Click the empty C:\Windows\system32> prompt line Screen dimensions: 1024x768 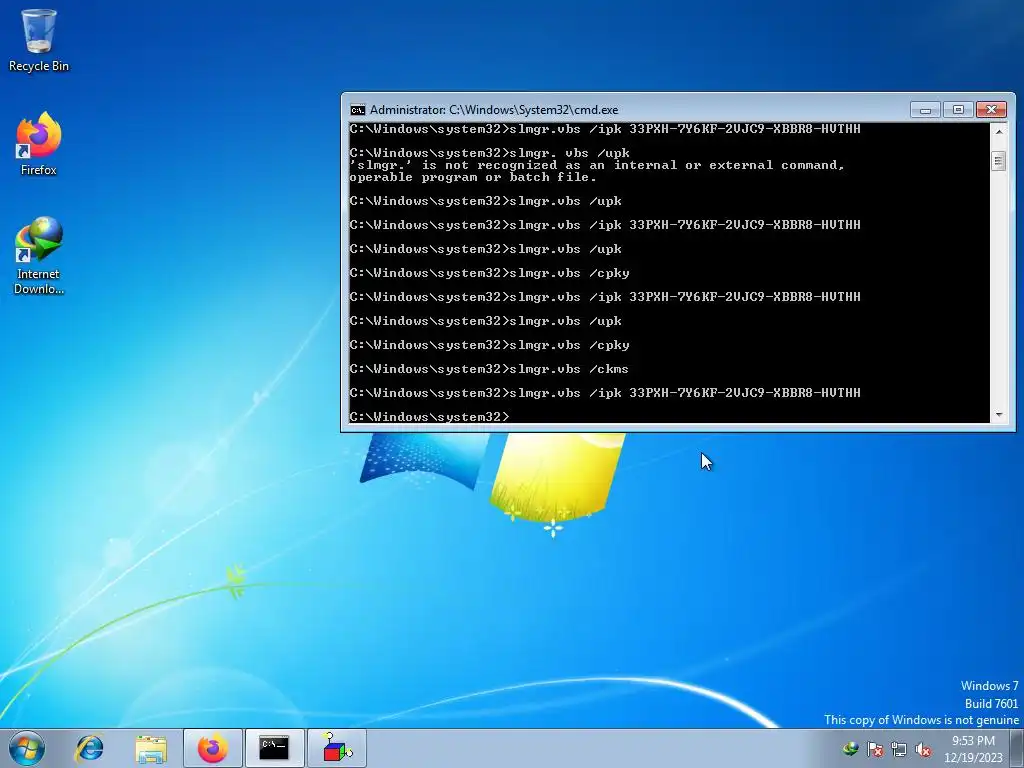pyautogui.click(x=429, y=417)
